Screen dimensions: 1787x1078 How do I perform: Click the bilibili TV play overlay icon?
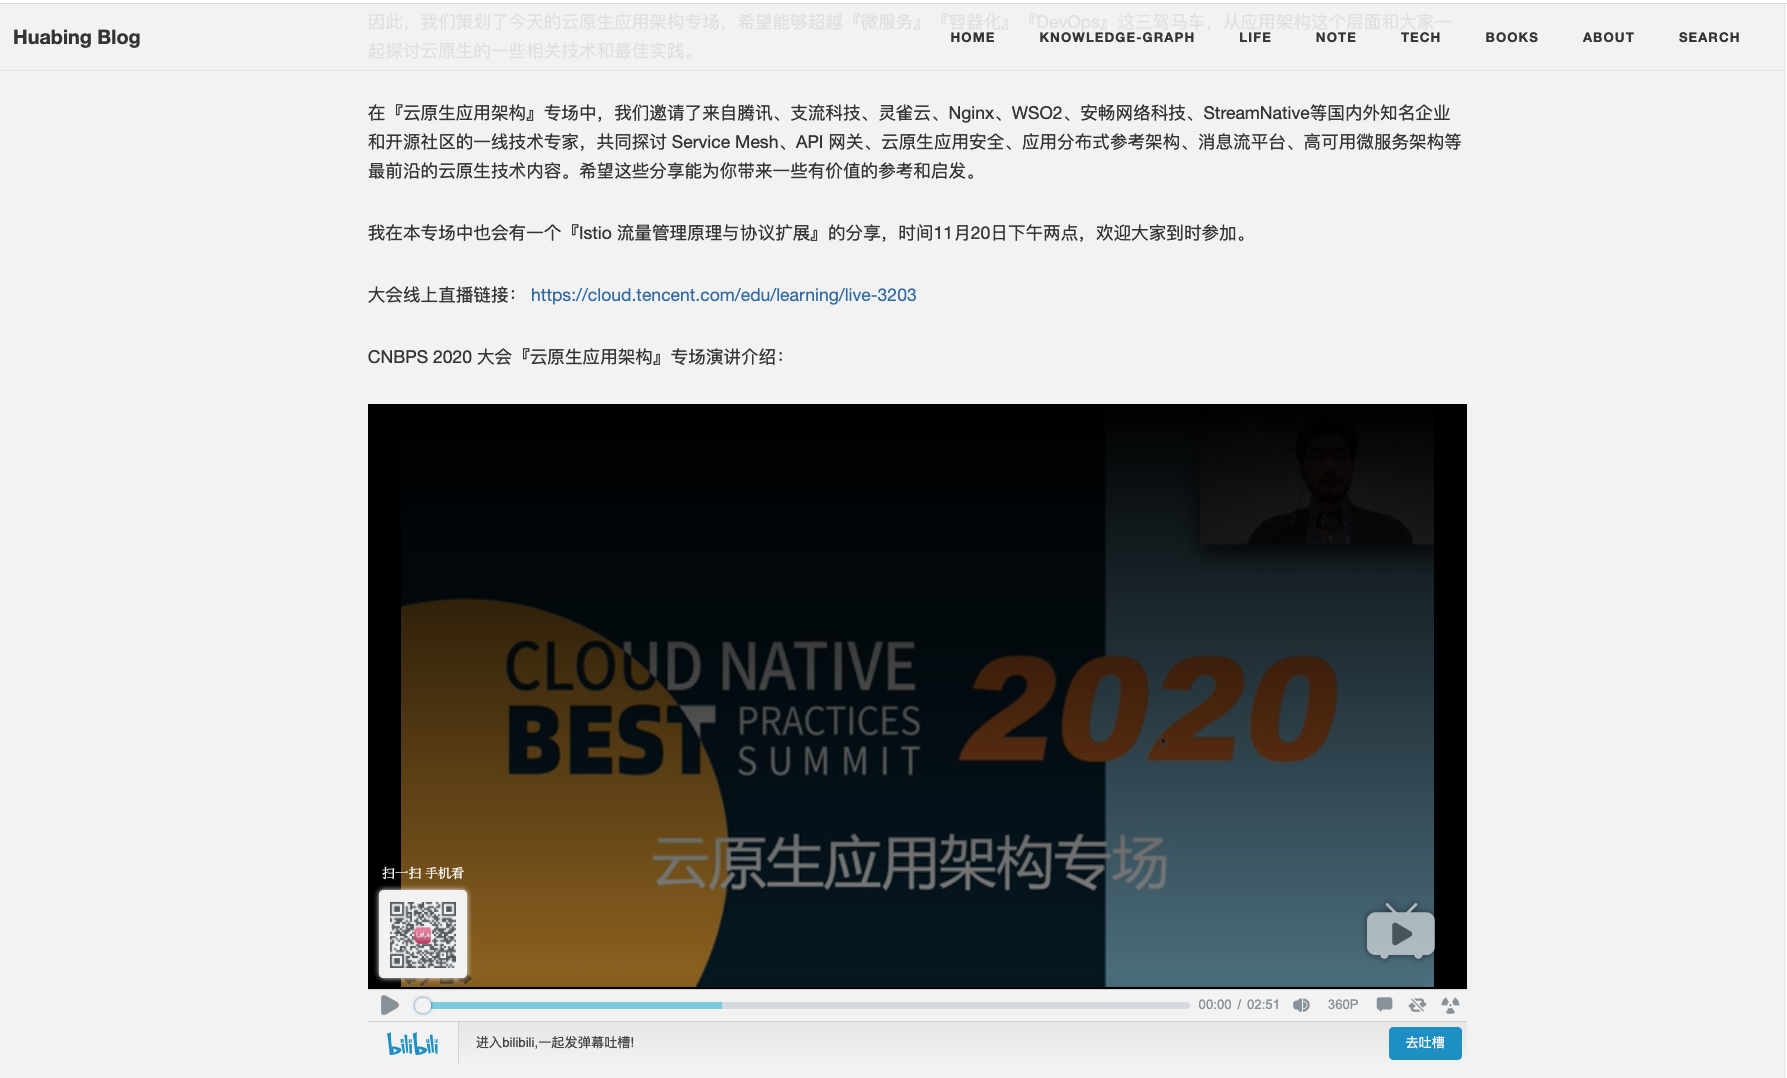point(1400,933)
